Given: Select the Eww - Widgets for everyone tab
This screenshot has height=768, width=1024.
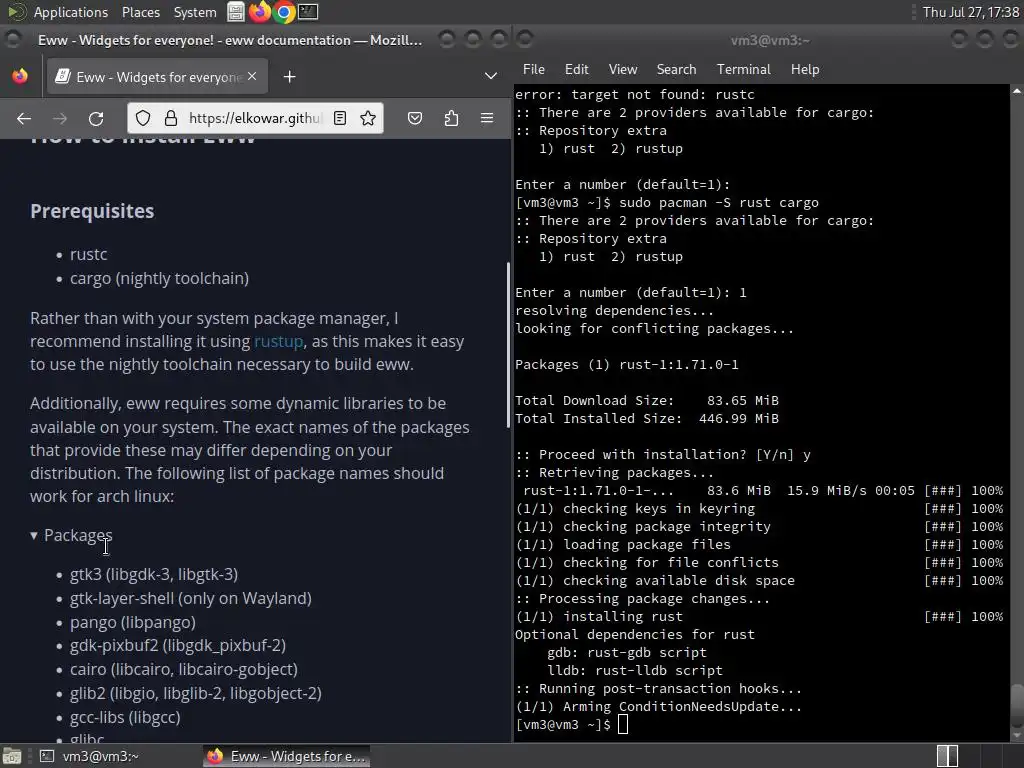Looking at the screenshot, I should (x=155, y=77).
